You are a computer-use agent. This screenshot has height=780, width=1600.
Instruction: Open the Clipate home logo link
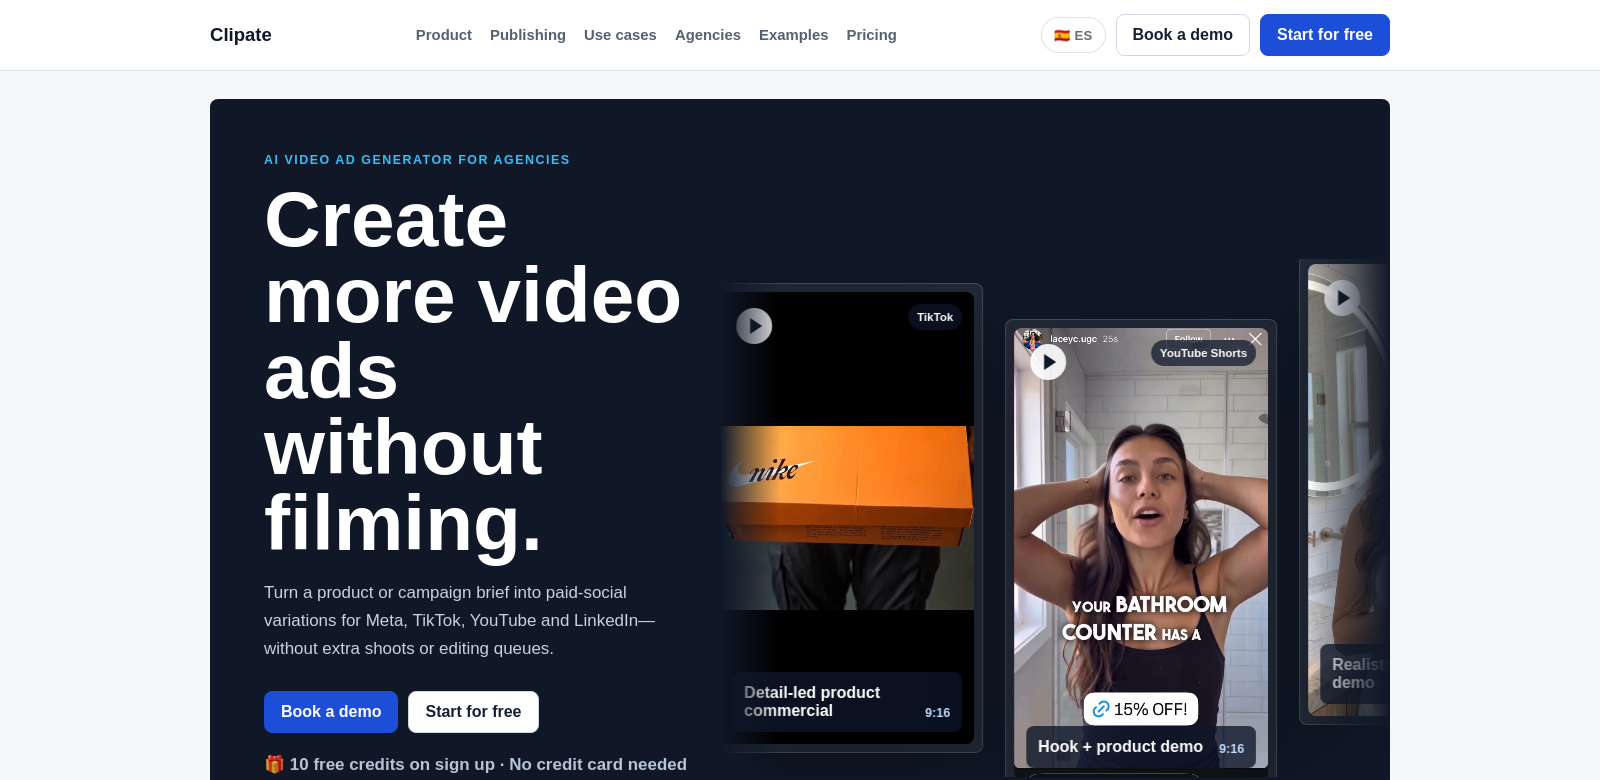point(240,35)
